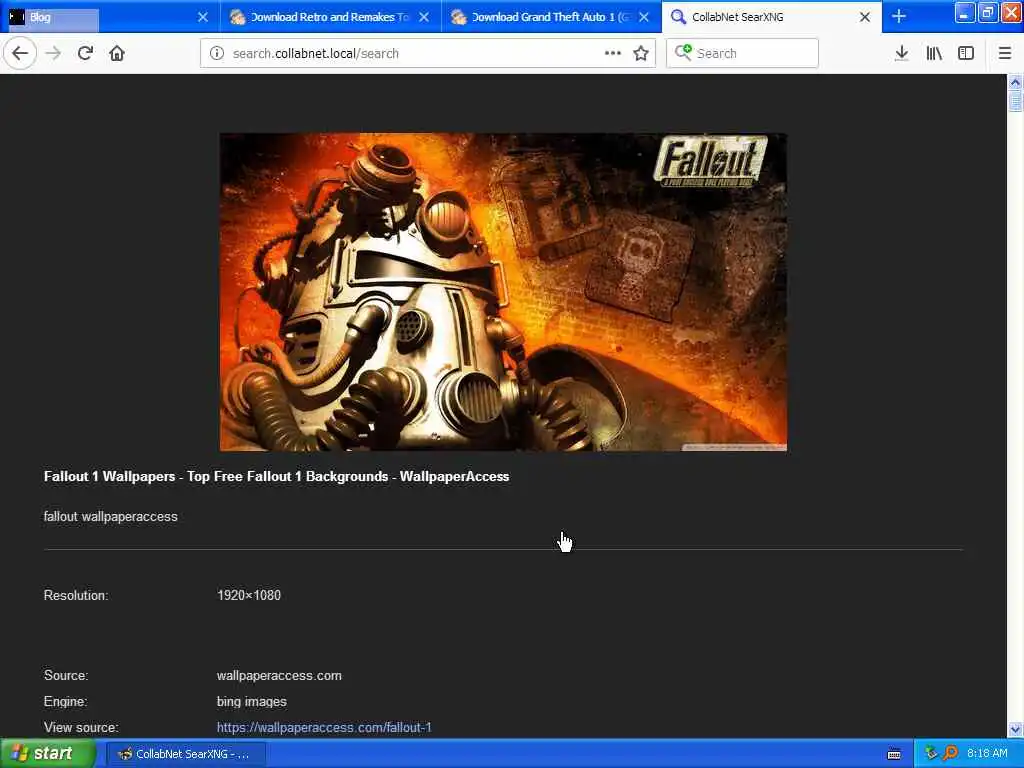
Task: Open the downloads panel
Action: point(901,54)
